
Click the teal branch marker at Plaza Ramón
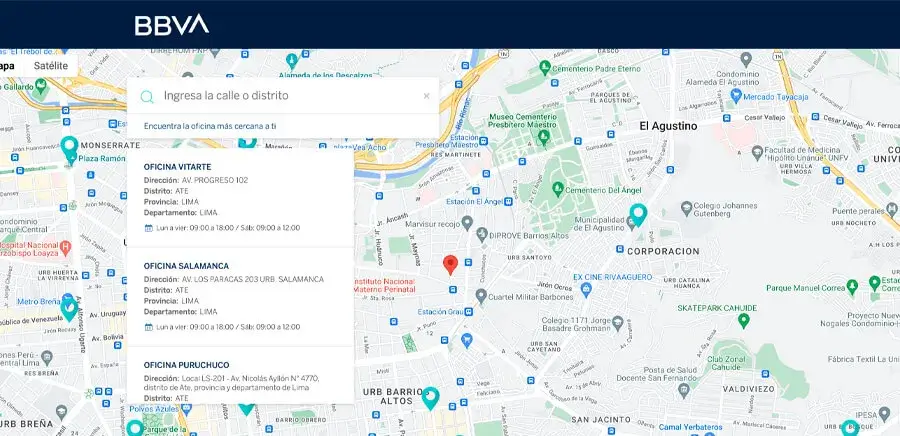click(69, 147)
